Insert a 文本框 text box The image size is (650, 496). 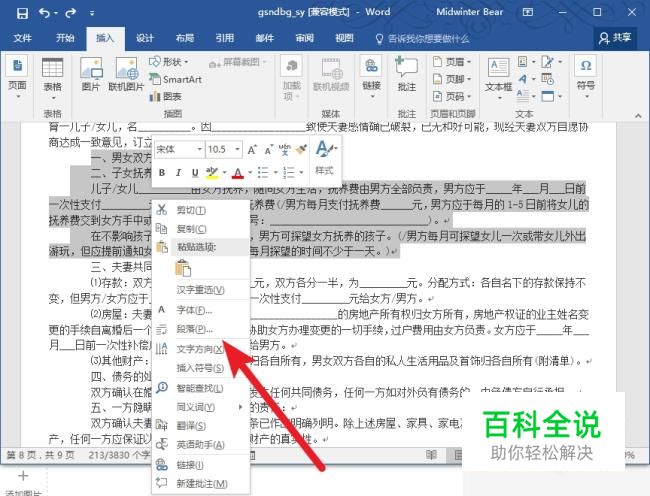pyautogui.click(x=498, y=79)
